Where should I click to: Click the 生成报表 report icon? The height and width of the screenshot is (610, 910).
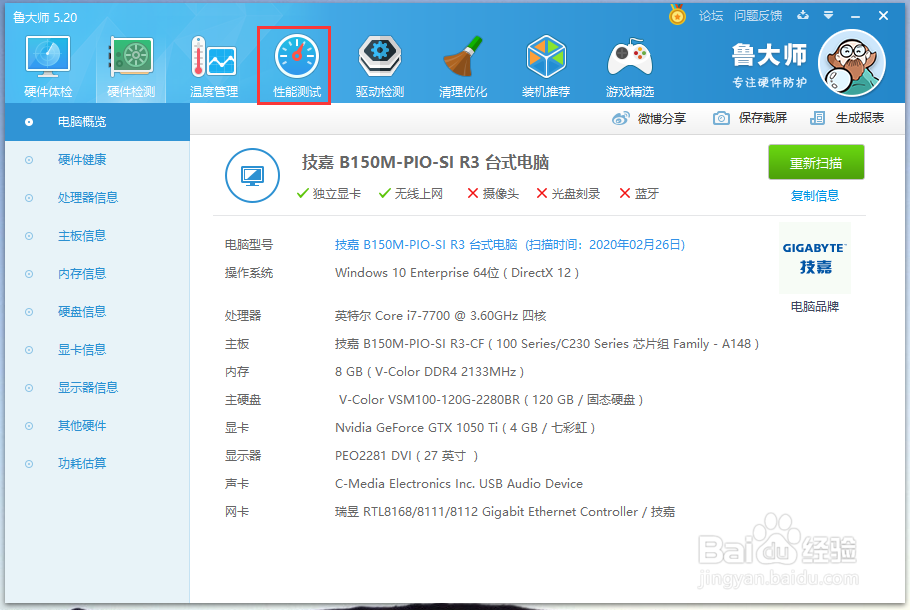coord(817,118)
